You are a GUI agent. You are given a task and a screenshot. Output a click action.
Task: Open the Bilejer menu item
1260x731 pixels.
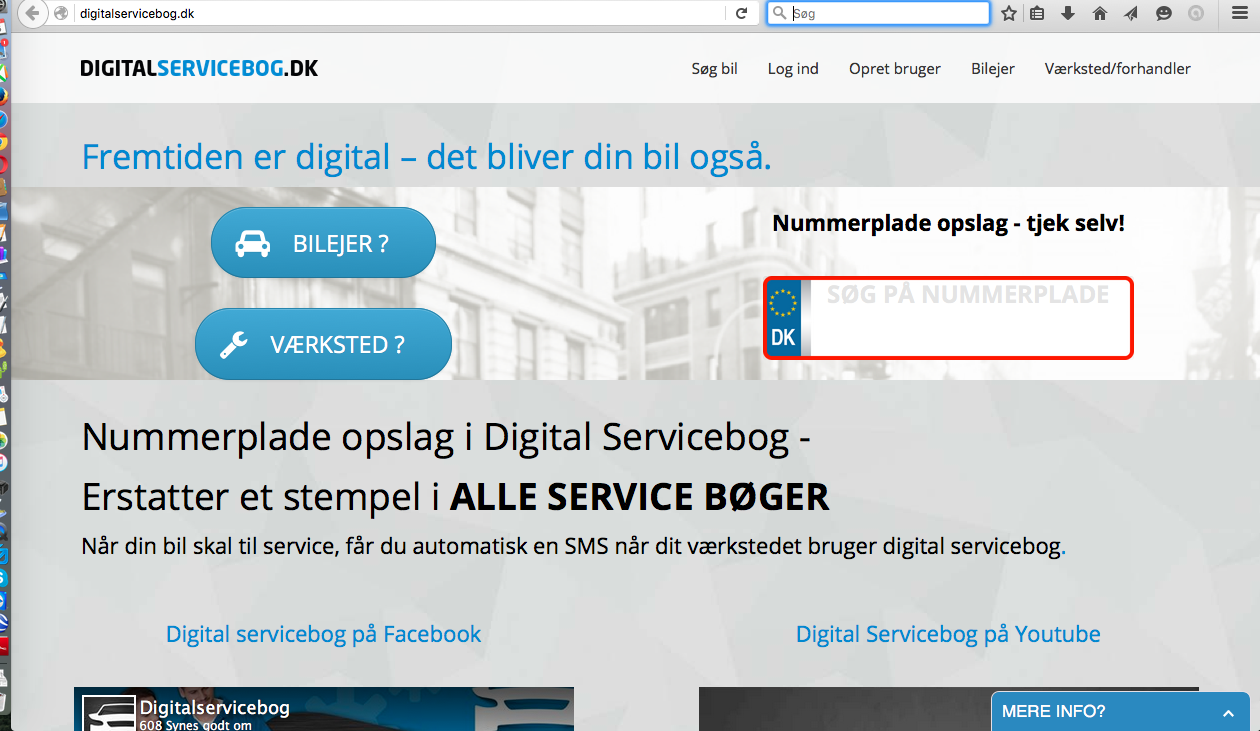click(993, 68)
